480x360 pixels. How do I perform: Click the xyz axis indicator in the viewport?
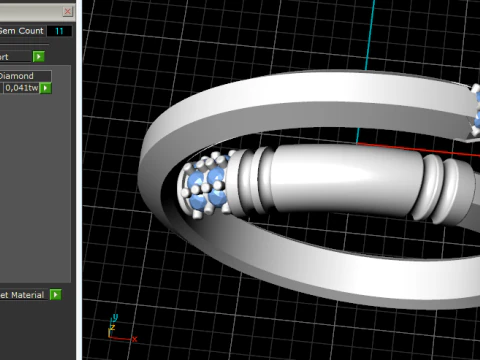coord(122,328)
